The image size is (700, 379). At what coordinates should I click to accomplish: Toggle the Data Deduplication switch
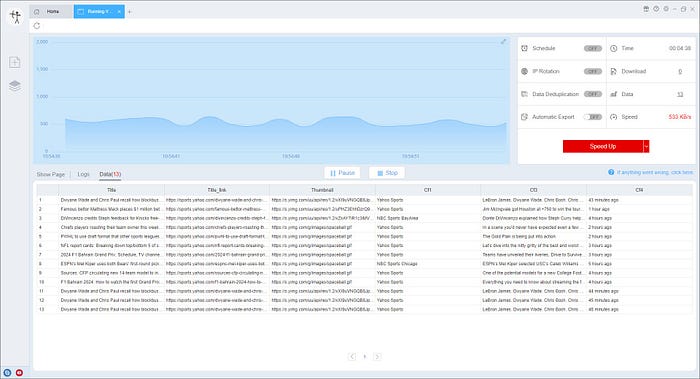click(593, 94)
